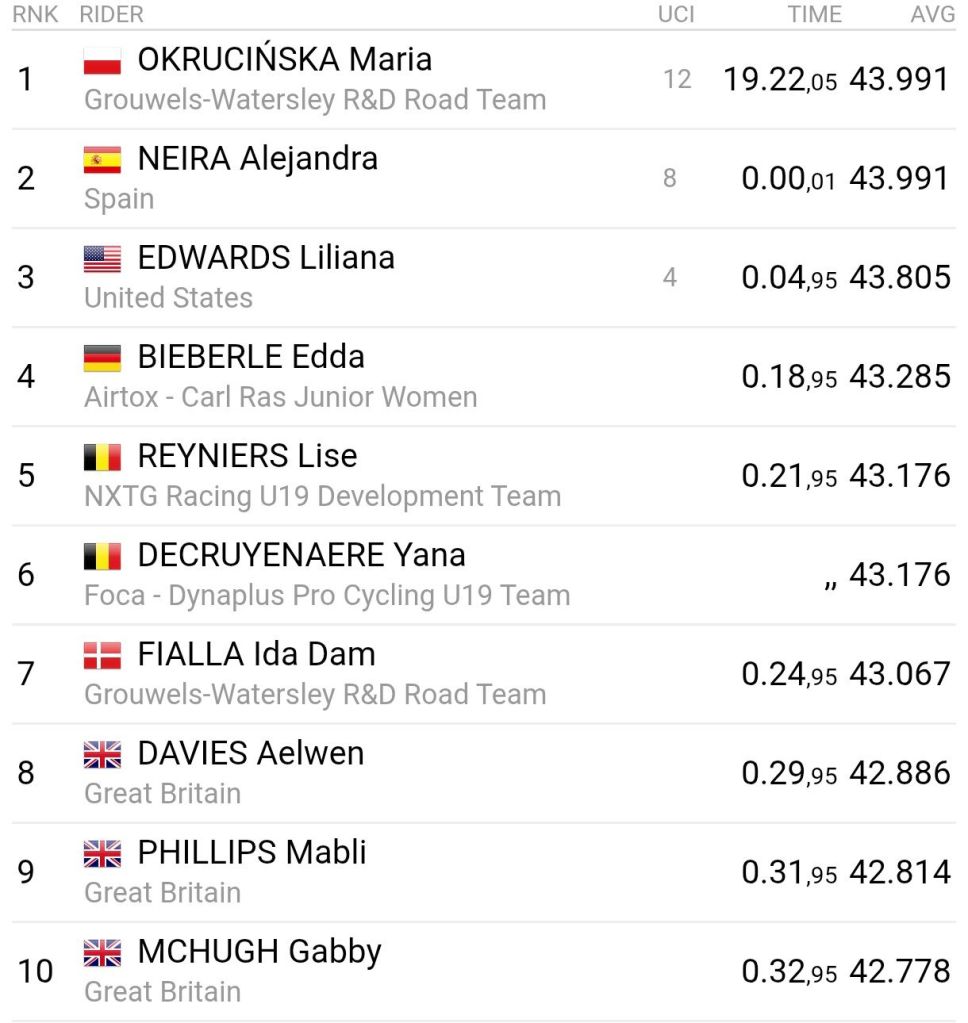968x1023 pixels.
Task: Open NXTG Racing U19 Development Team page
Action: [x=322, y=496]
